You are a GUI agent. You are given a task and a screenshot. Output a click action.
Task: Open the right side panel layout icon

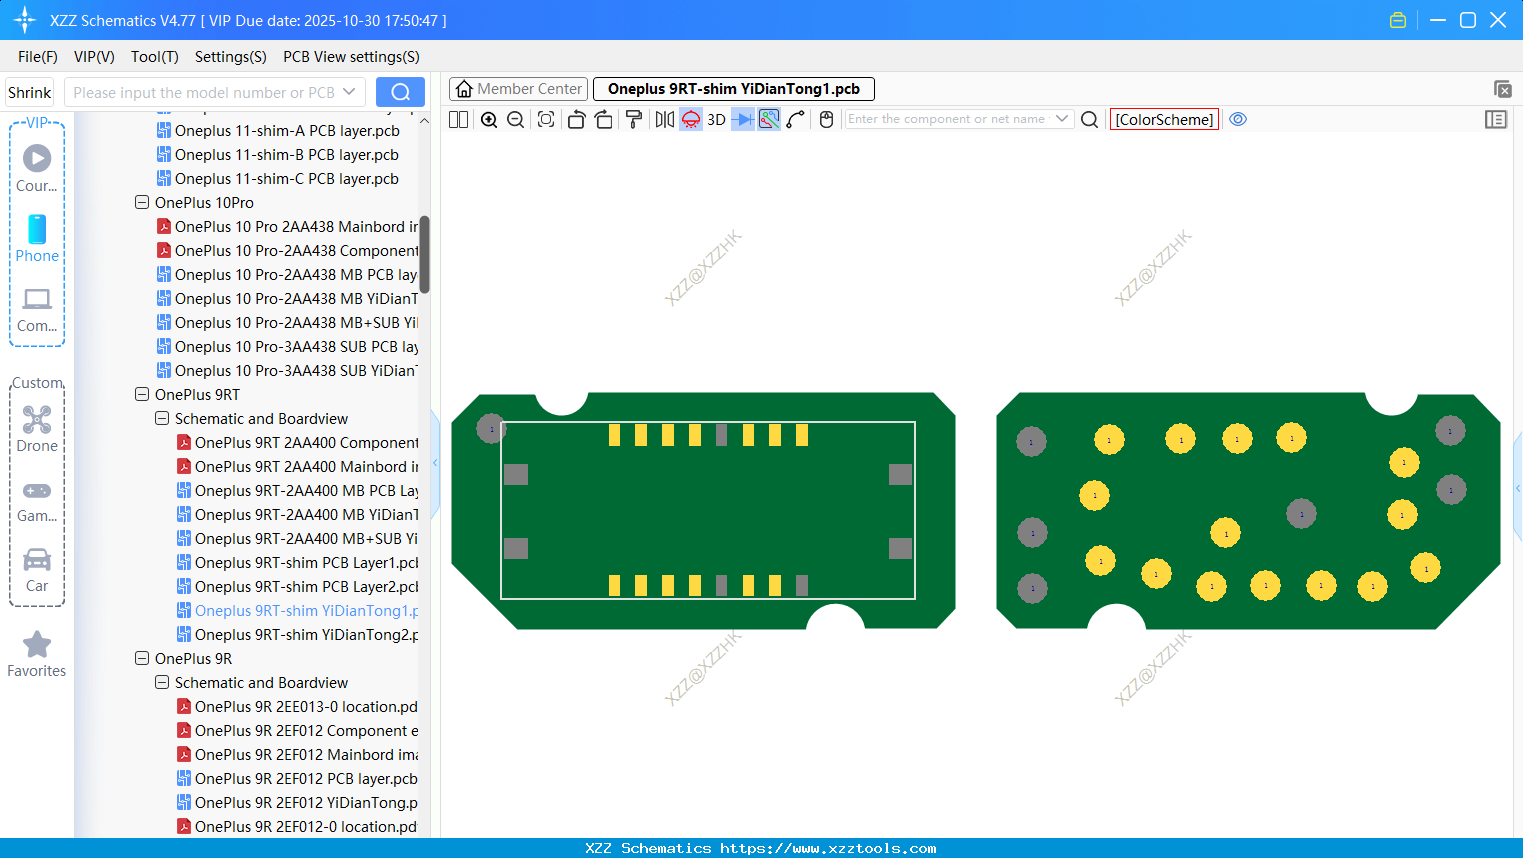coord(1496,119)
